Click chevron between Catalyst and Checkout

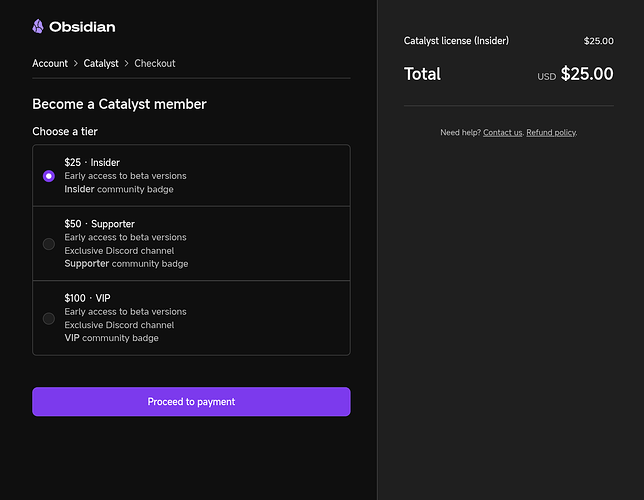(x=126, y=63)
